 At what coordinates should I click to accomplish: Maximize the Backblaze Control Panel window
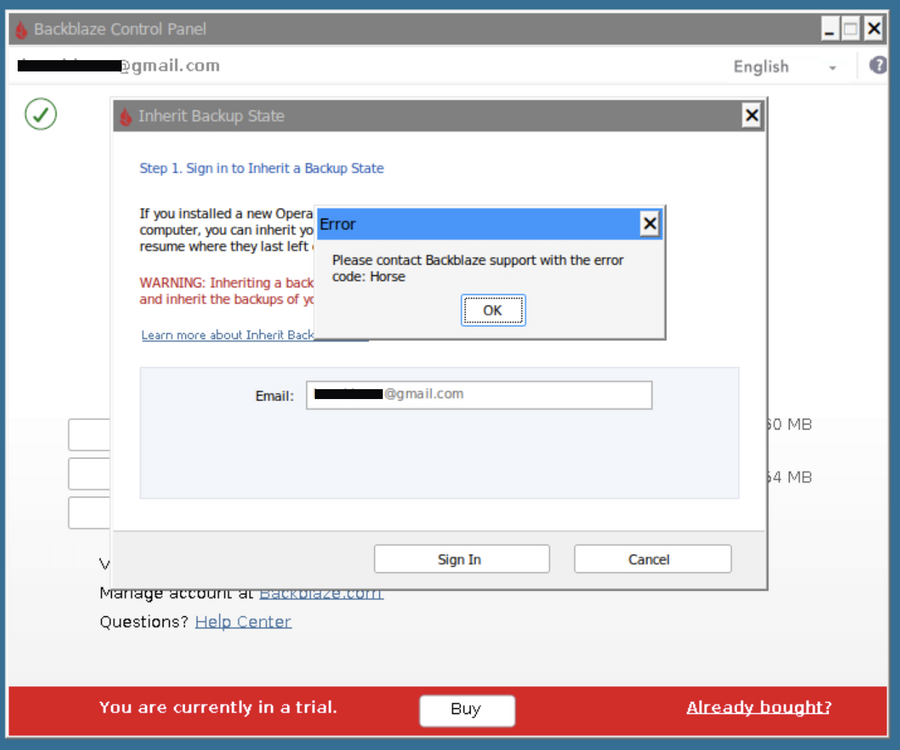(851, 29)
